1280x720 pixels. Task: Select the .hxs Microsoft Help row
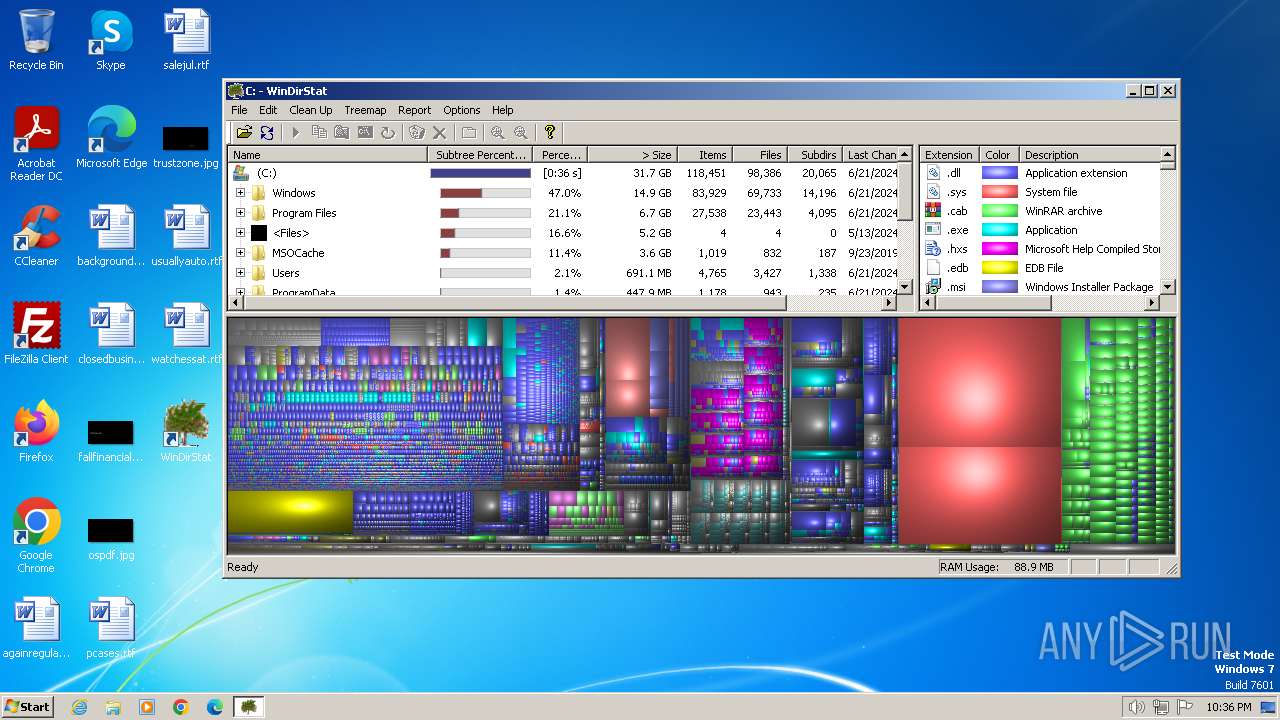point(1040,249)
